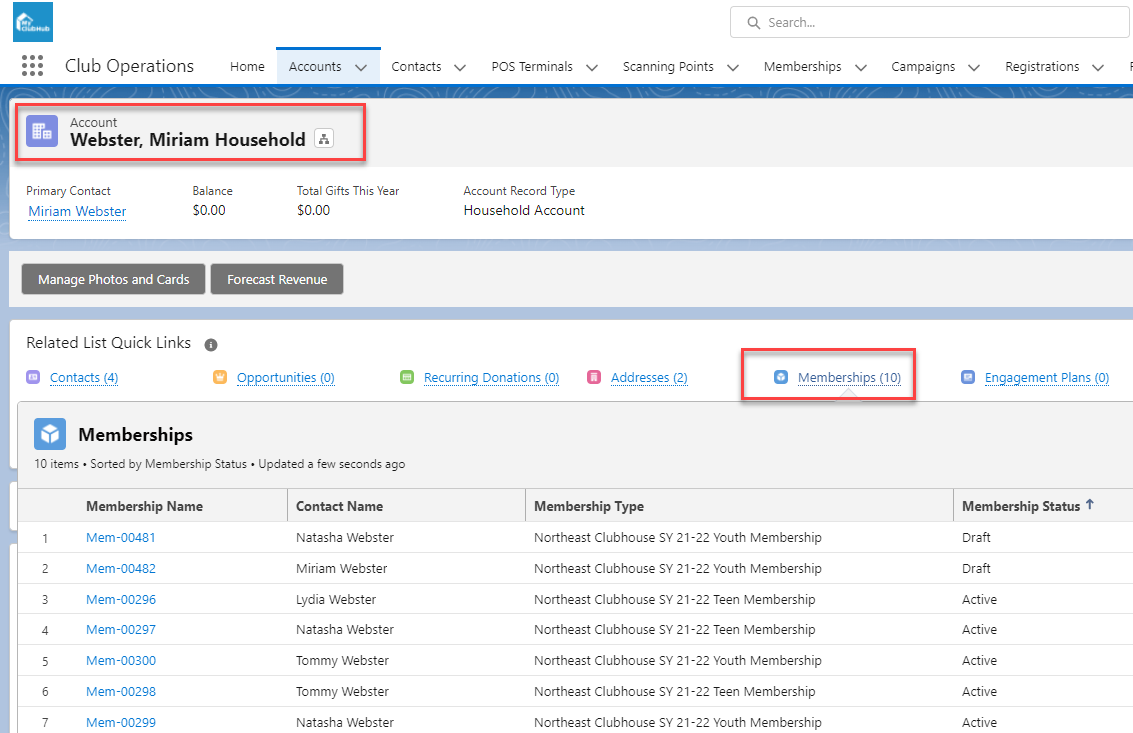The image size is (1133, 733).
Task: Click the Memberships cube icon in list header
Action: (50, 434)
